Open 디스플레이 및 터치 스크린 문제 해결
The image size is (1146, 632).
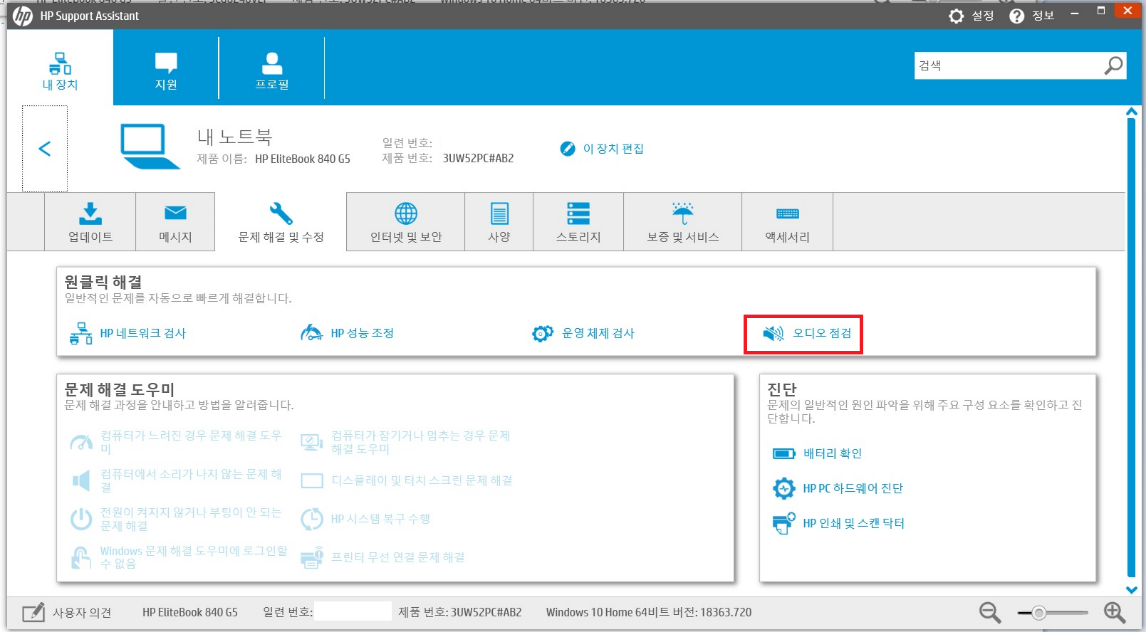[422, 480]
